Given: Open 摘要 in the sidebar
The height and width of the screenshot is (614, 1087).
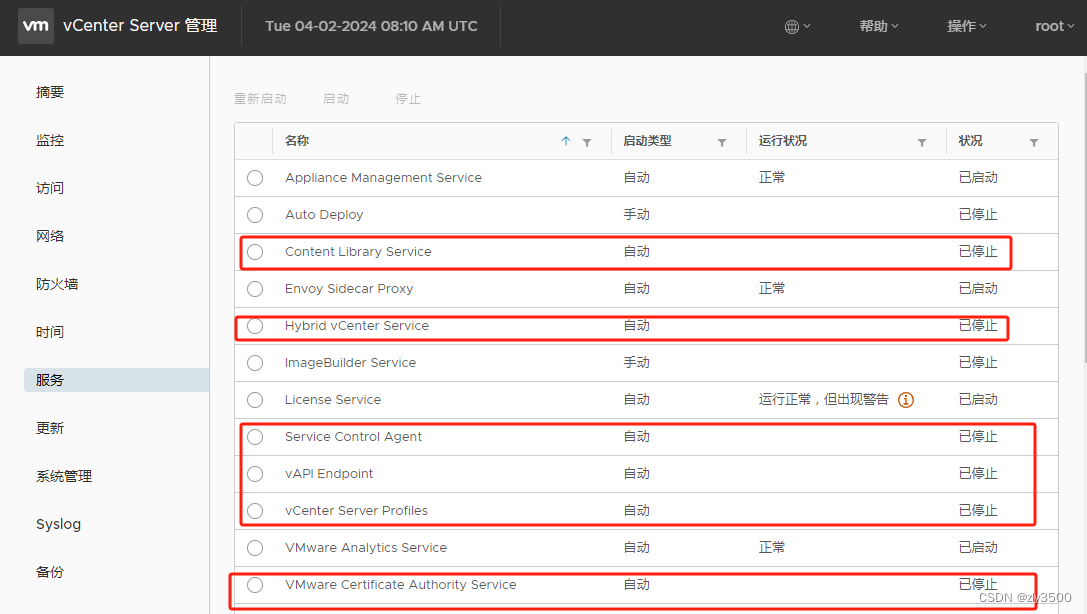Looking at the screenshot, I should point(50,92).
